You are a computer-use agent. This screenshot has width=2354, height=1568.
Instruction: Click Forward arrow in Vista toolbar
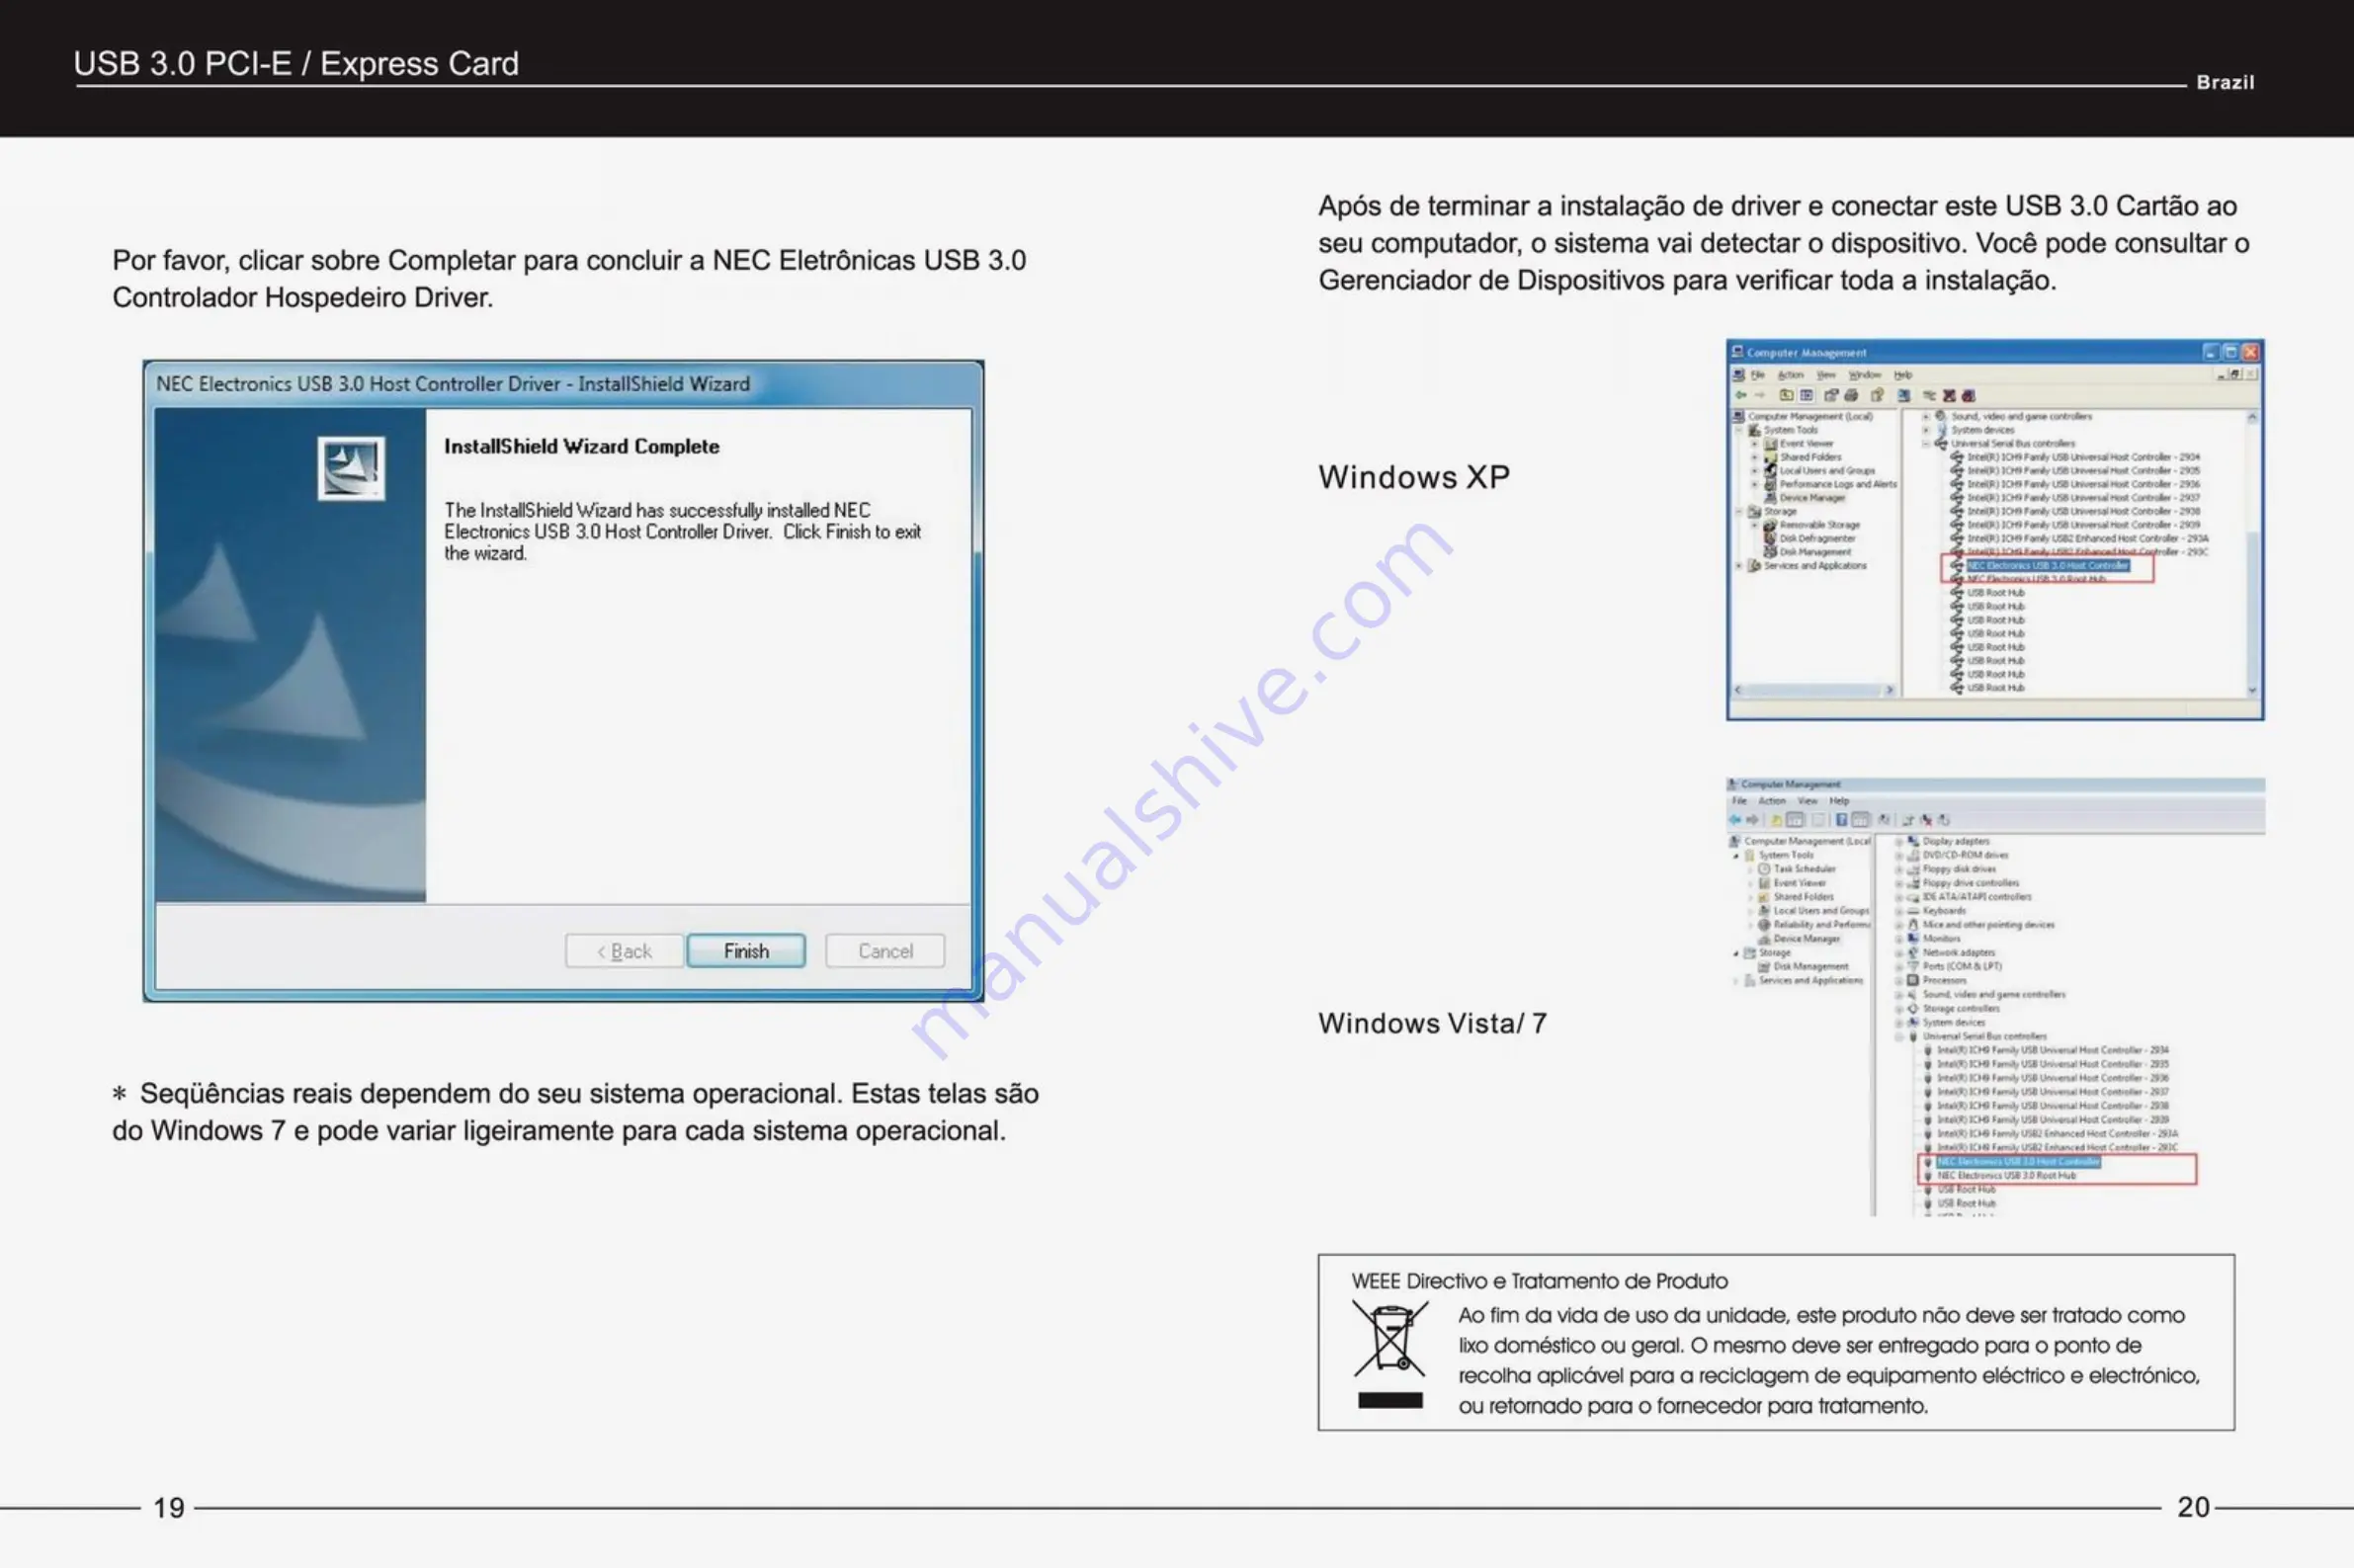click(1753, 820)
